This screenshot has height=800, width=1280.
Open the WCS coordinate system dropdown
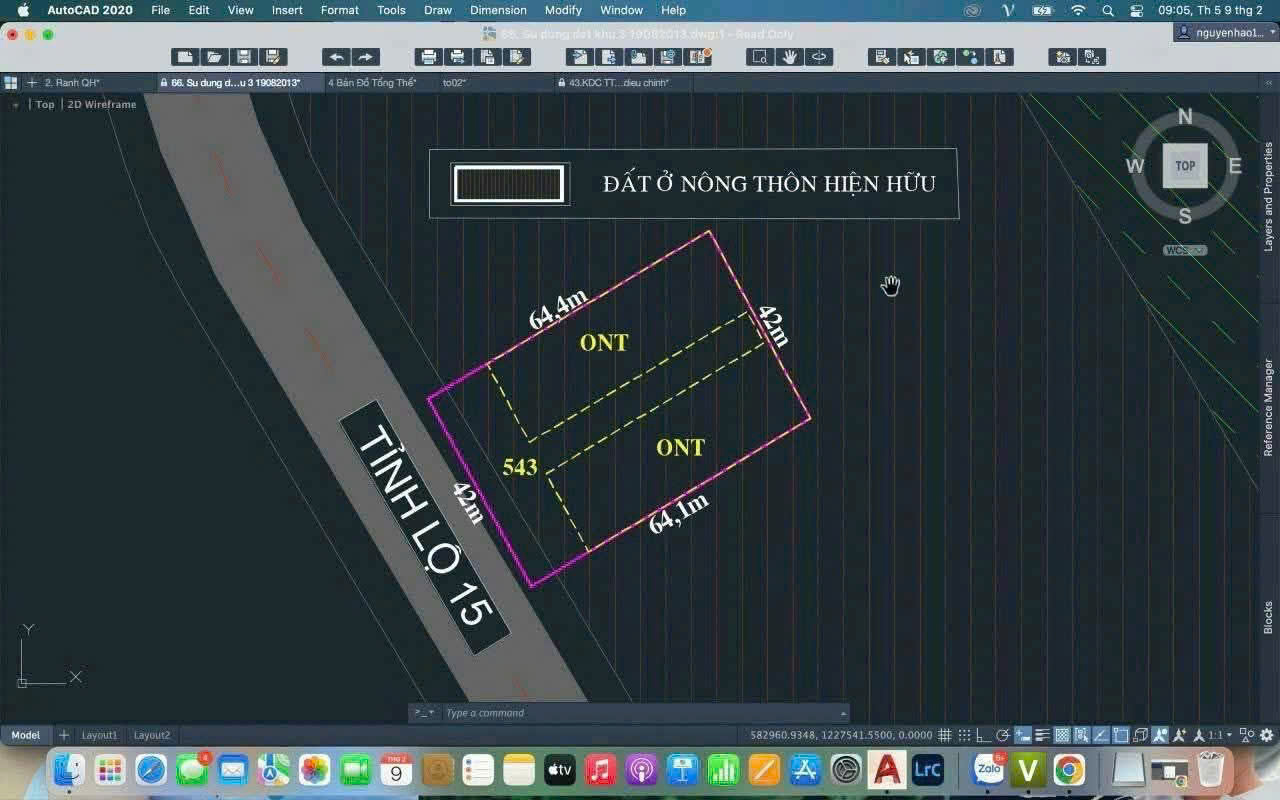click(x=1185, y=250)
